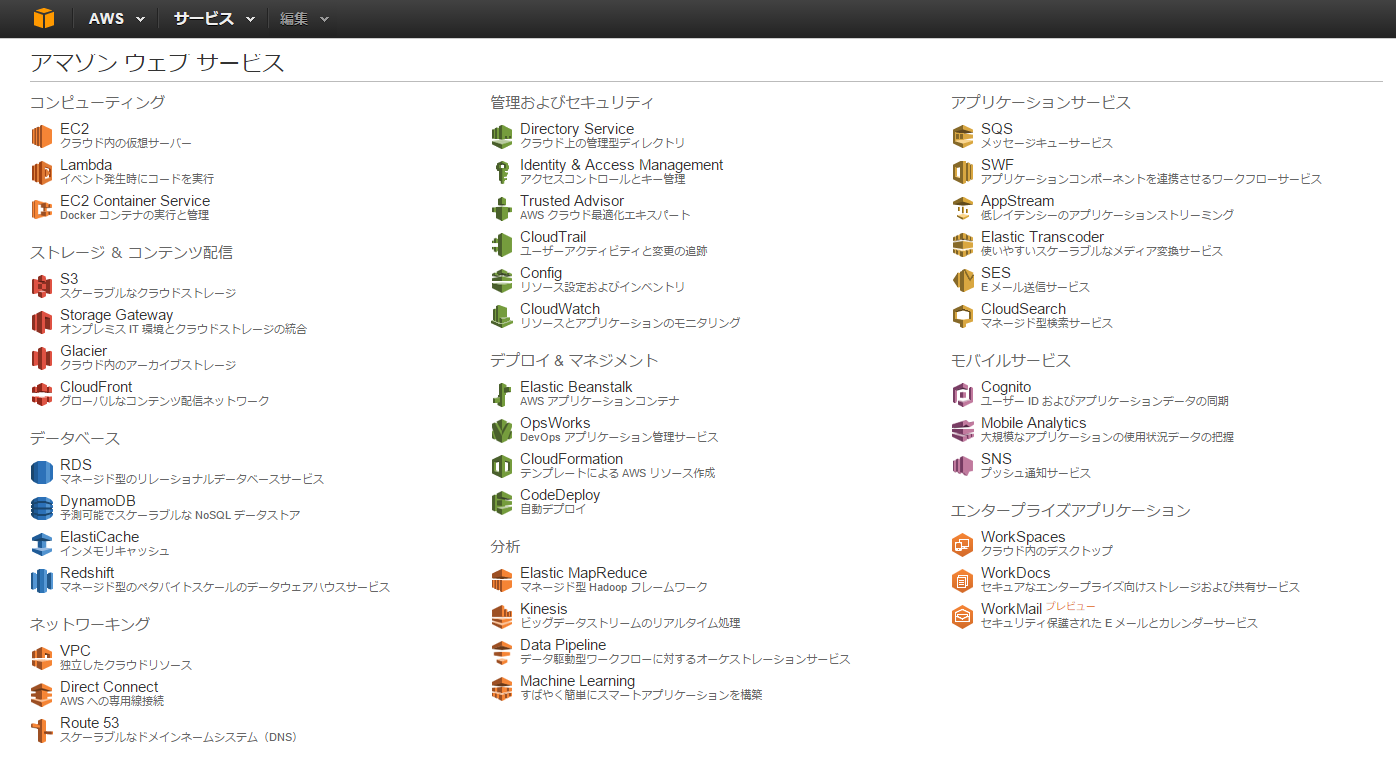
Task: Open the Machine Learning service link
Action: (x=578, y=680)
